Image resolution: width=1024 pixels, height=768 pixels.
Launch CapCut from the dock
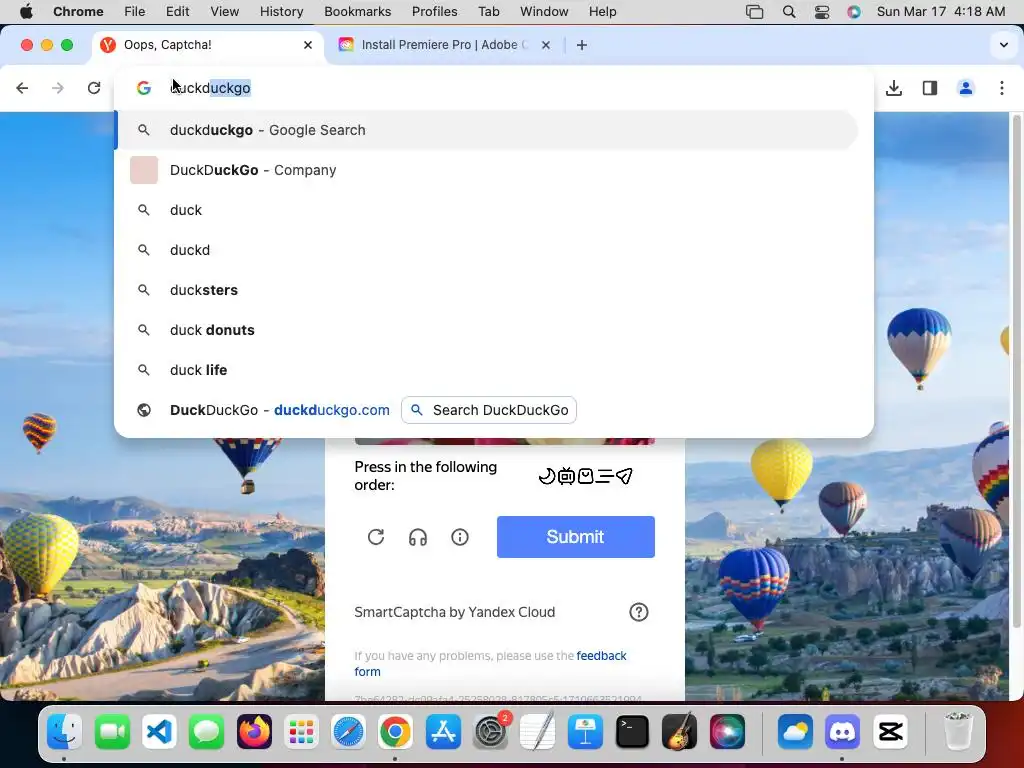point(890,731)
